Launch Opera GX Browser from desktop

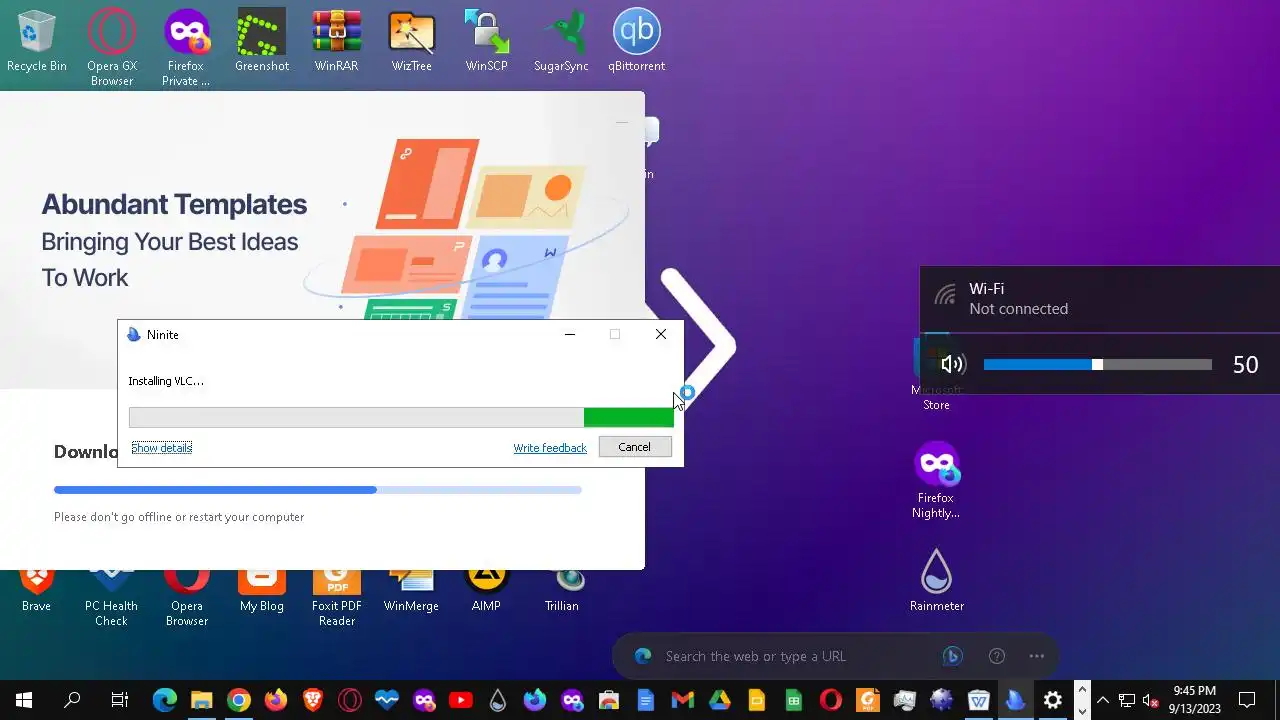coord(112,47)
